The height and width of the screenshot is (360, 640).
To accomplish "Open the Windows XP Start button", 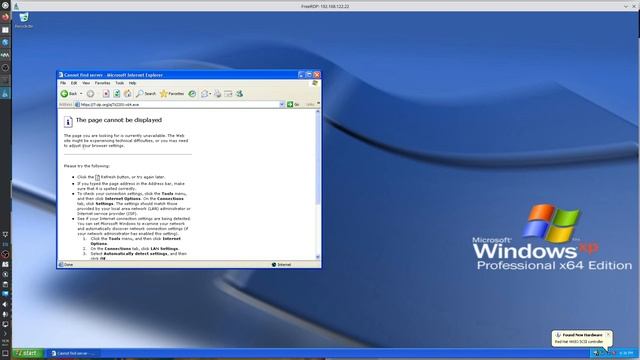I will point(27,353).
